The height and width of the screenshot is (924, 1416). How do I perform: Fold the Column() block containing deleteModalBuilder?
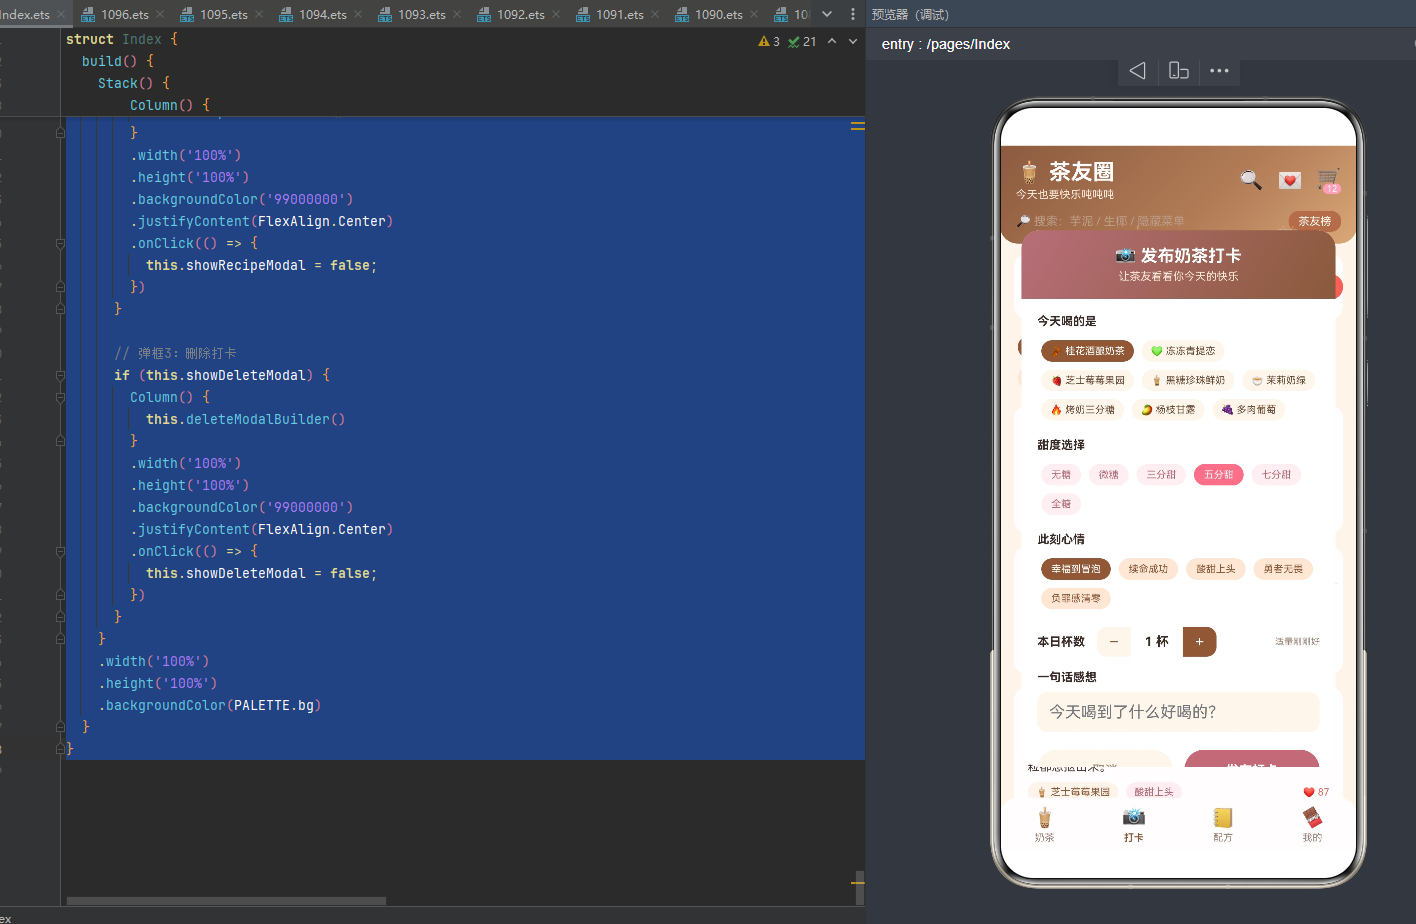coord(60,398)
